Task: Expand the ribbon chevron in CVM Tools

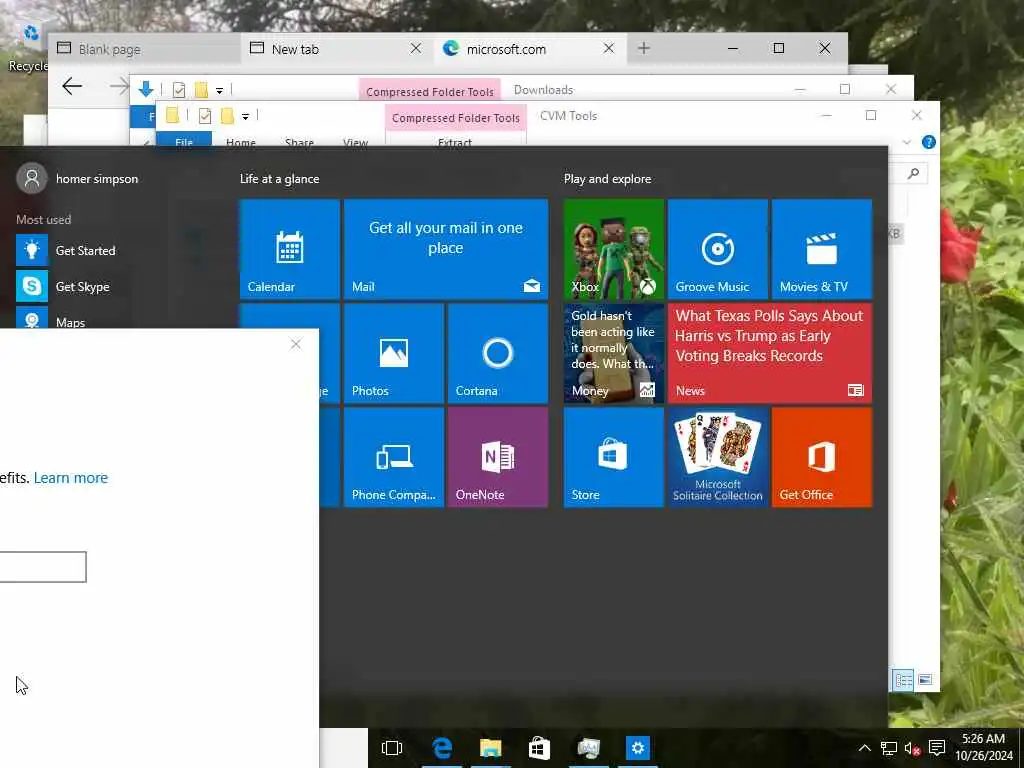Action: pos(906,142)
